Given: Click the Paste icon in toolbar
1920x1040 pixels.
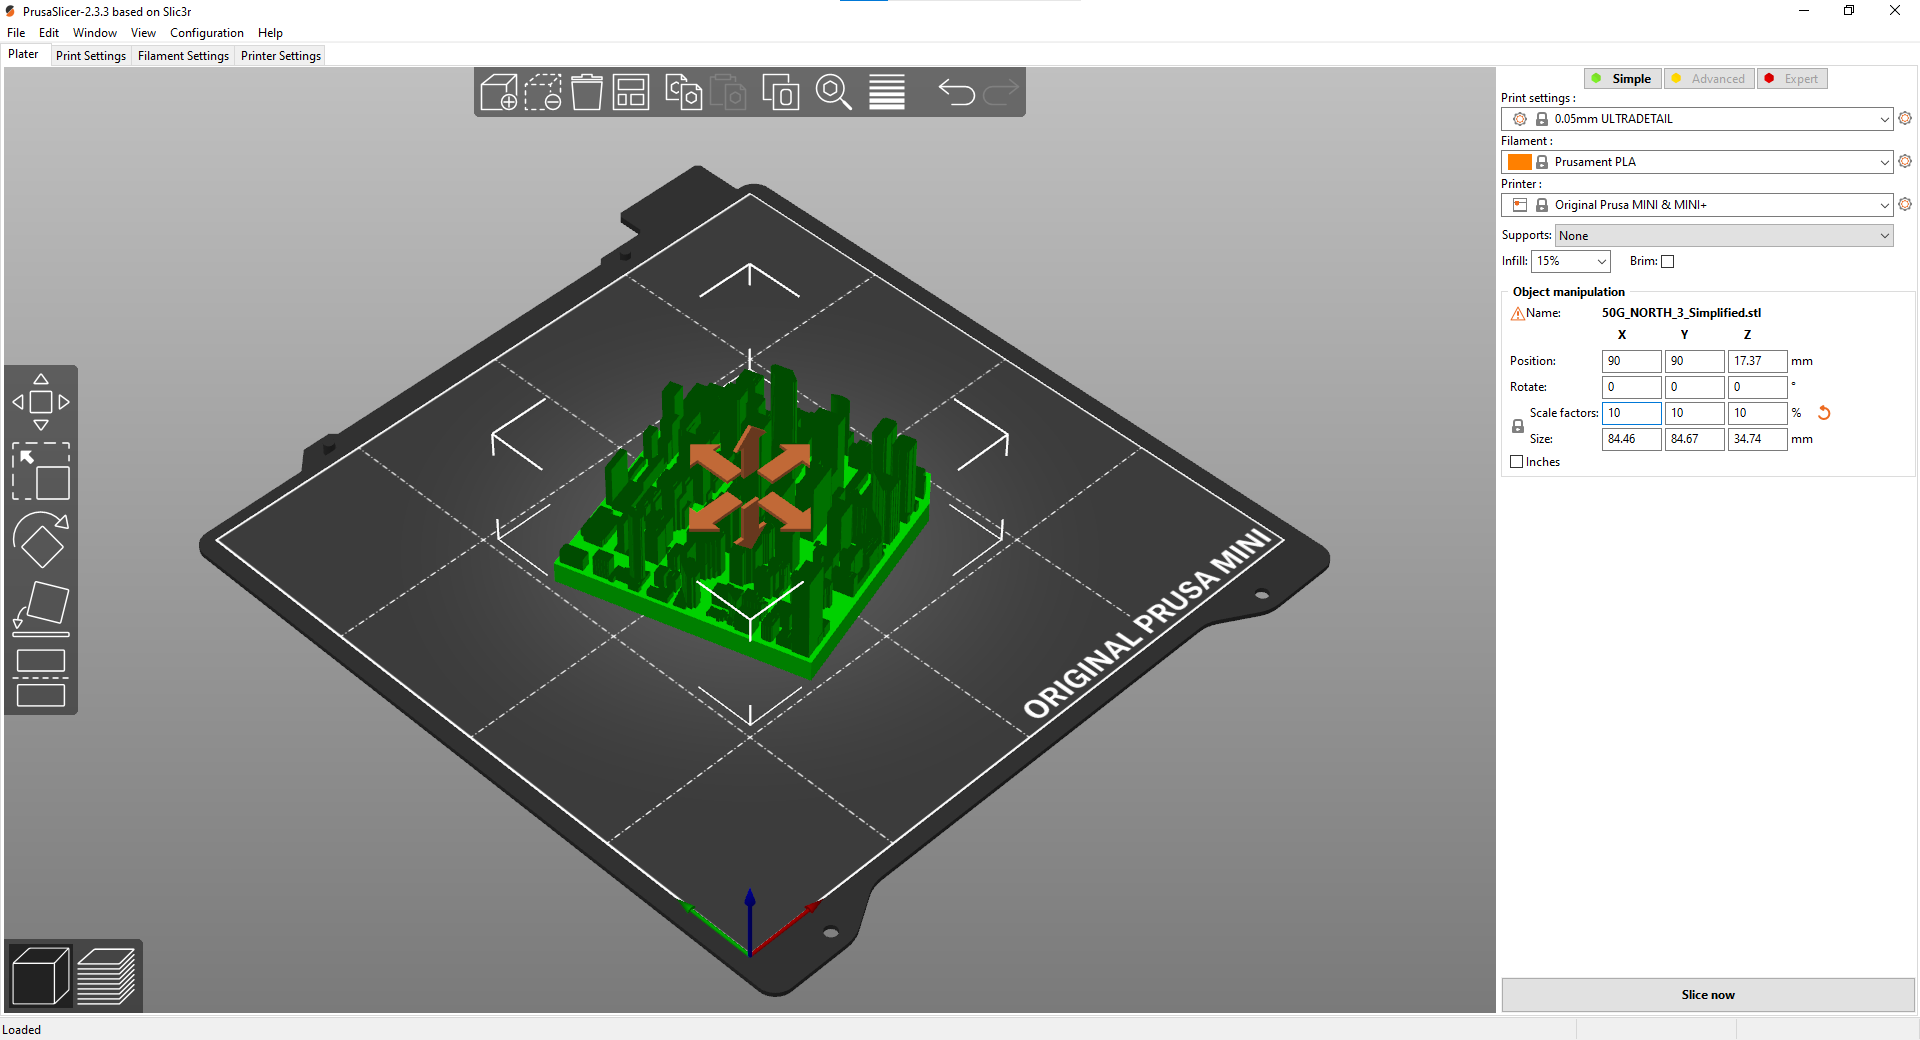Looking at the screenshot, I should click(x=729, y=92).
